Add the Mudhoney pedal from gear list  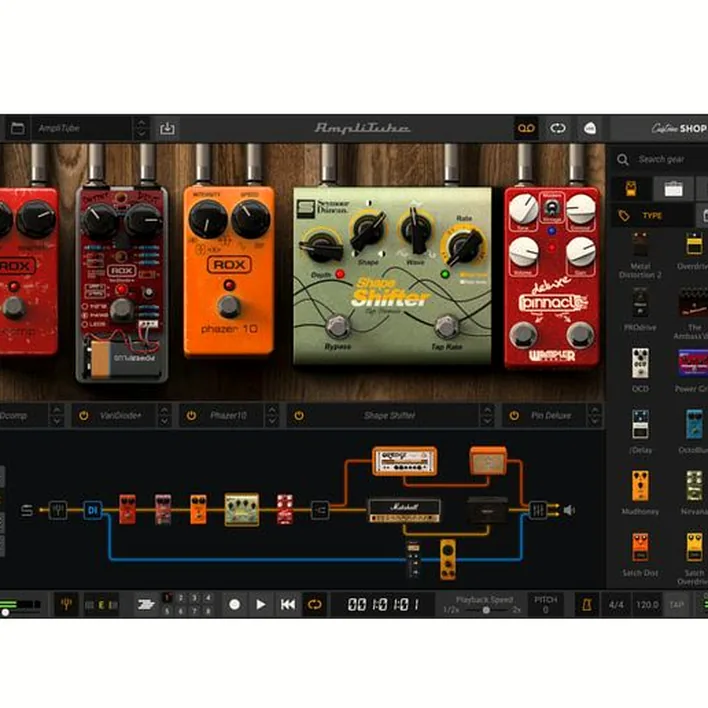pyautogui.click(x=640, y=486)
